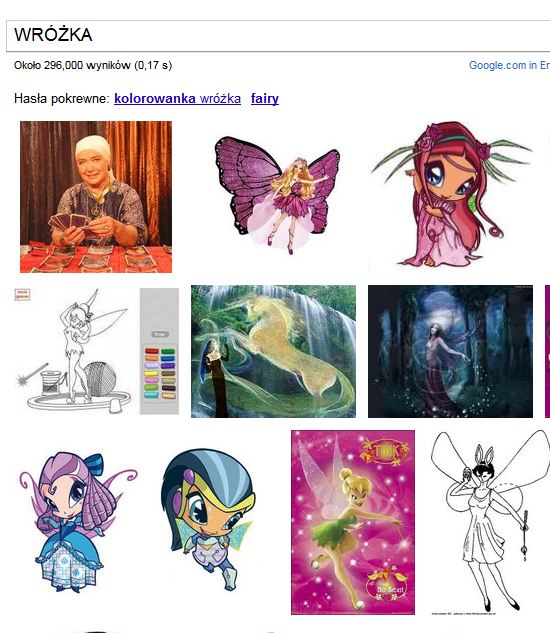The height and width of the screenshot is (633, 550).
Task: Open the purple-haired fairy in blue dress
Action: pyautogui.click(x=78, y=523)
